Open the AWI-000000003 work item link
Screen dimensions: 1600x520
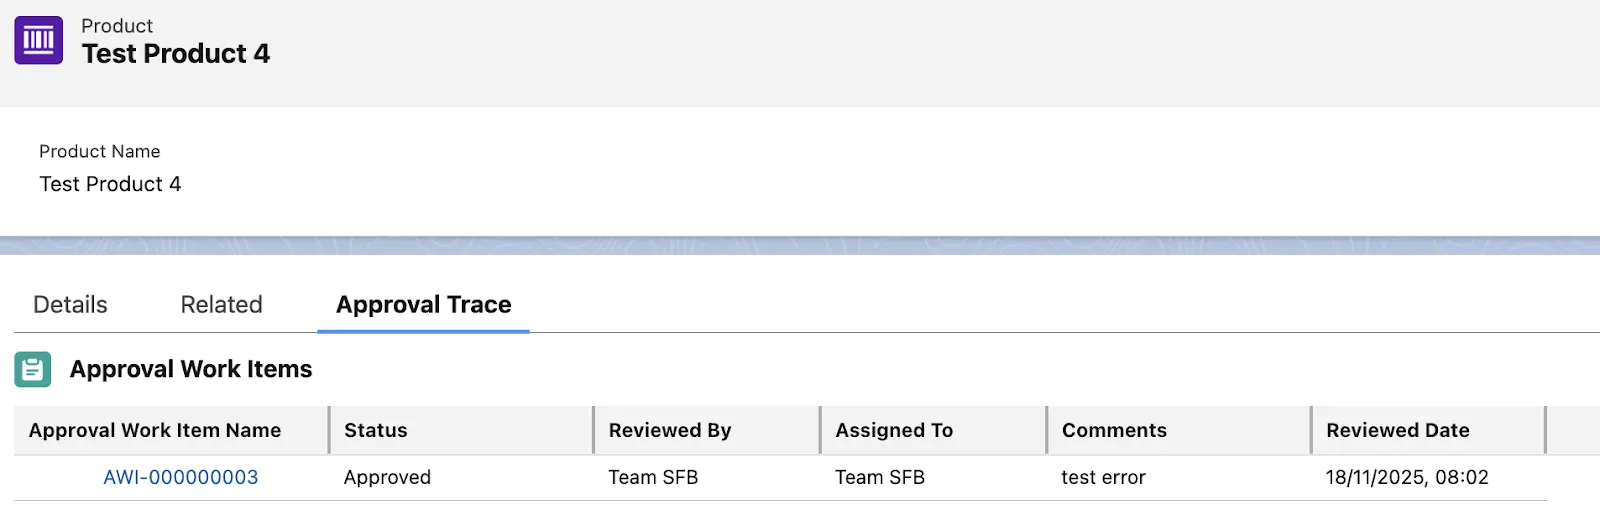click(181, 478)
